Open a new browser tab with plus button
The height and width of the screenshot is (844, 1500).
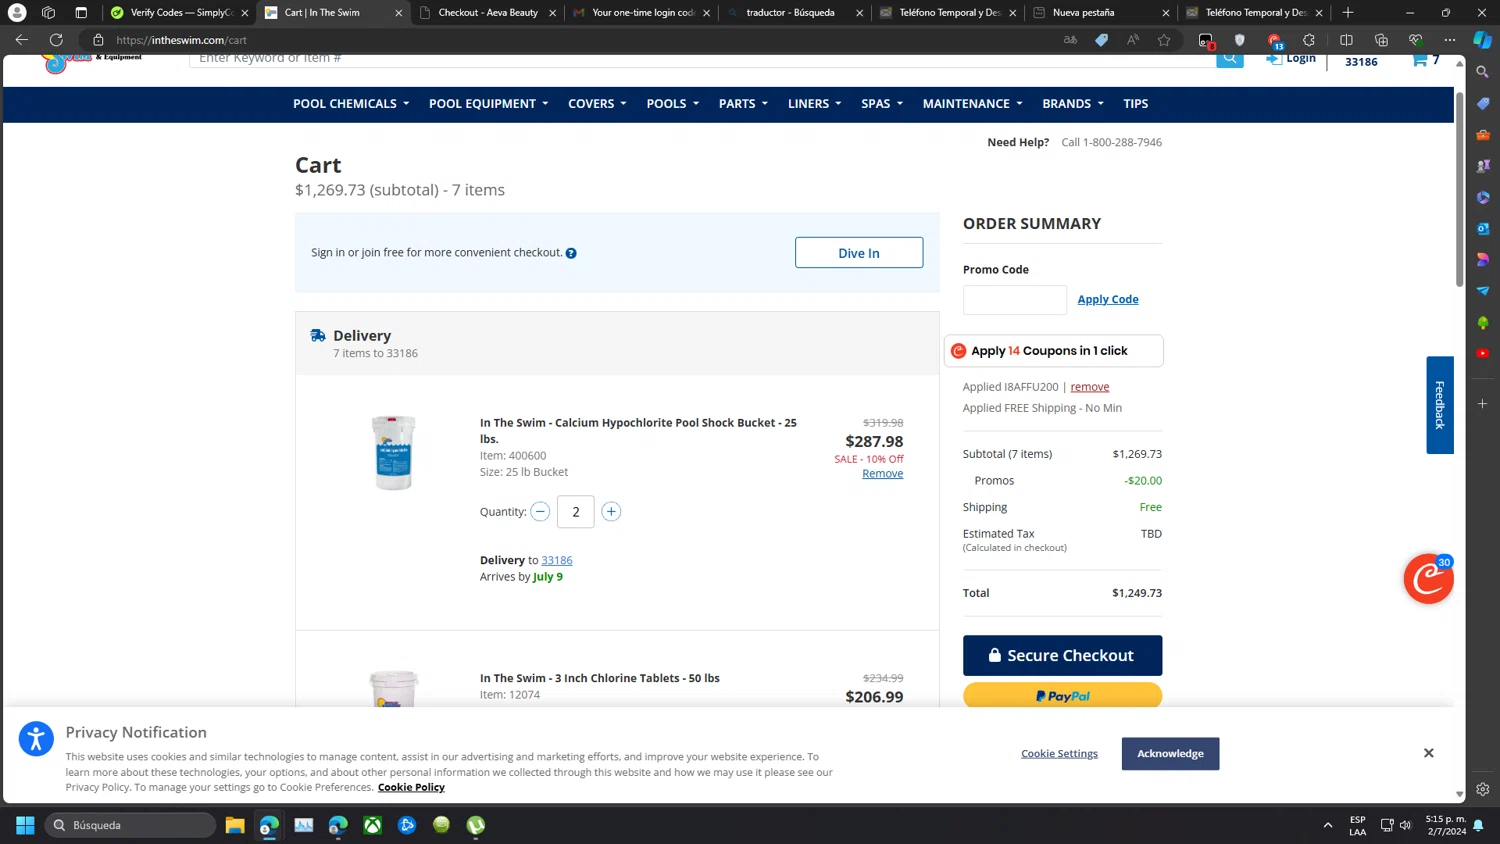1348,13
